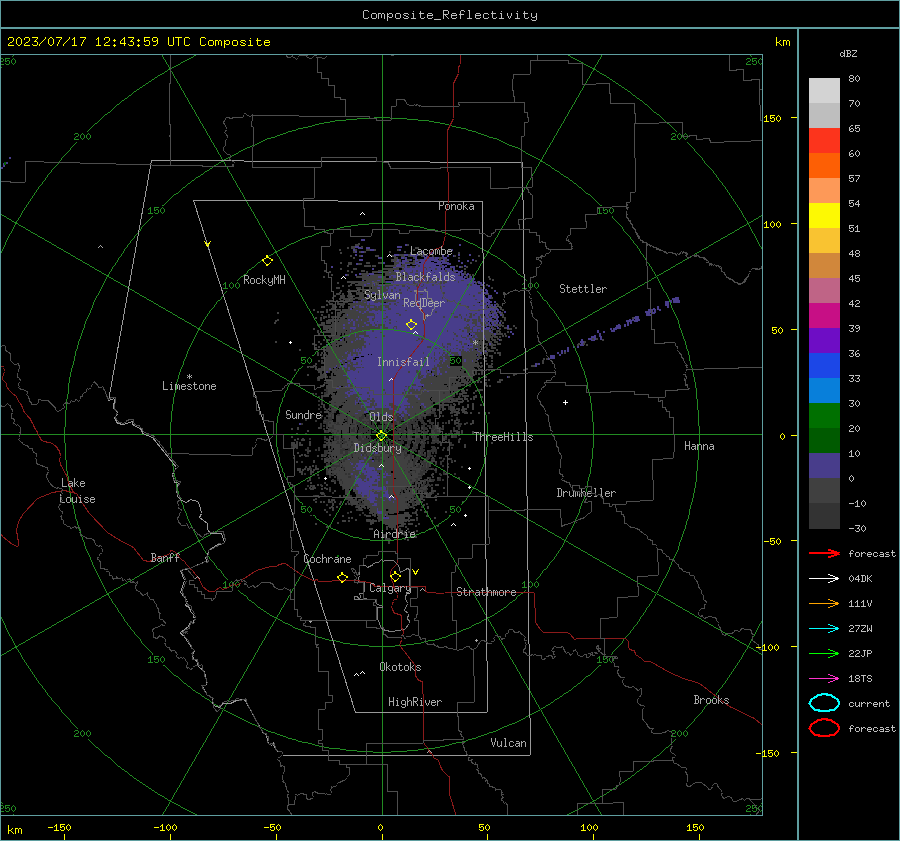Image resolution: width=900 pixels, height=841 pixels.
Task: Click the Okotoks label
Action: (400, 667)
